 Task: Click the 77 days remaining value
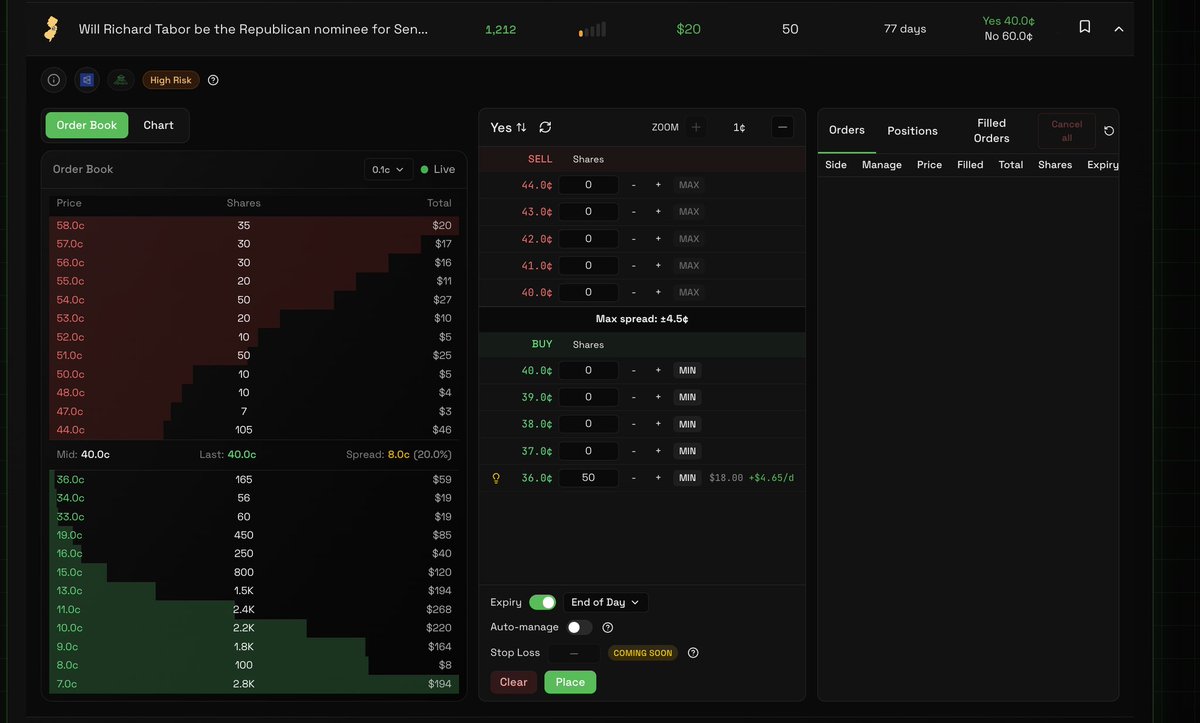905,29
